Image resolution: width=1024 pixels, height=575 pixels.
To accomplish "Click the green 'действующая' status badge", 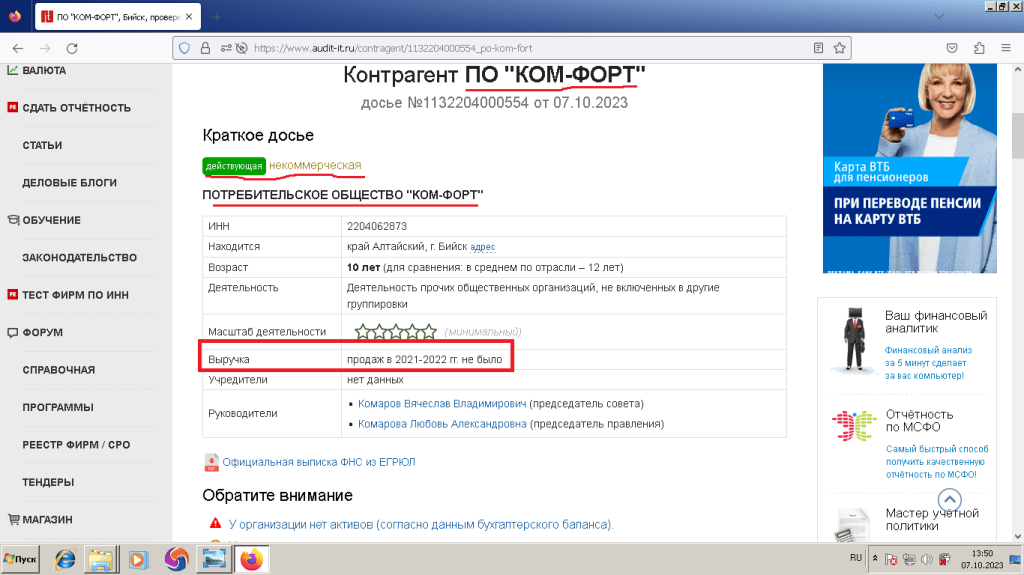I will click(234, 166).
